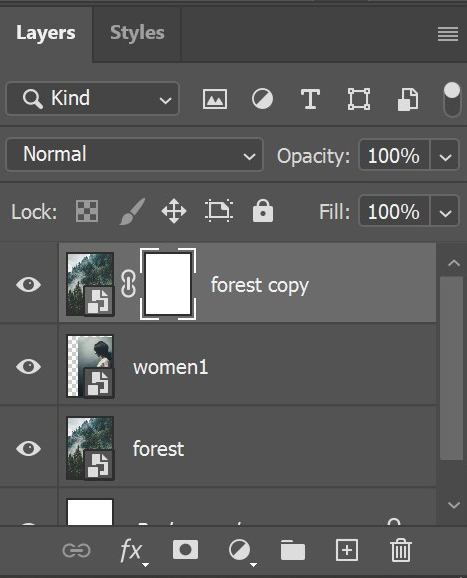Delete layer with trash icon
The height and width of the screenshot is (578, 467).
401,550
